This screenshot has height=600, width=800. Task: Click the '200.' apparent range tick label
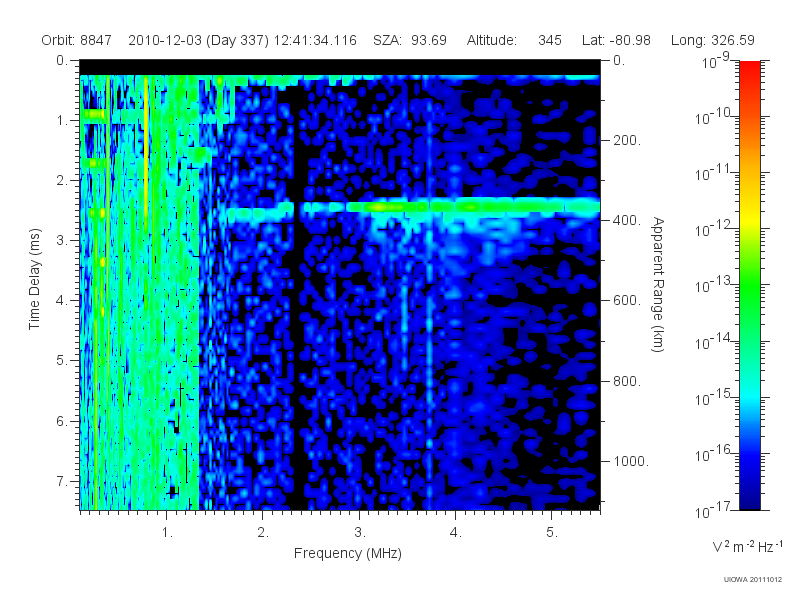point(627,140)
